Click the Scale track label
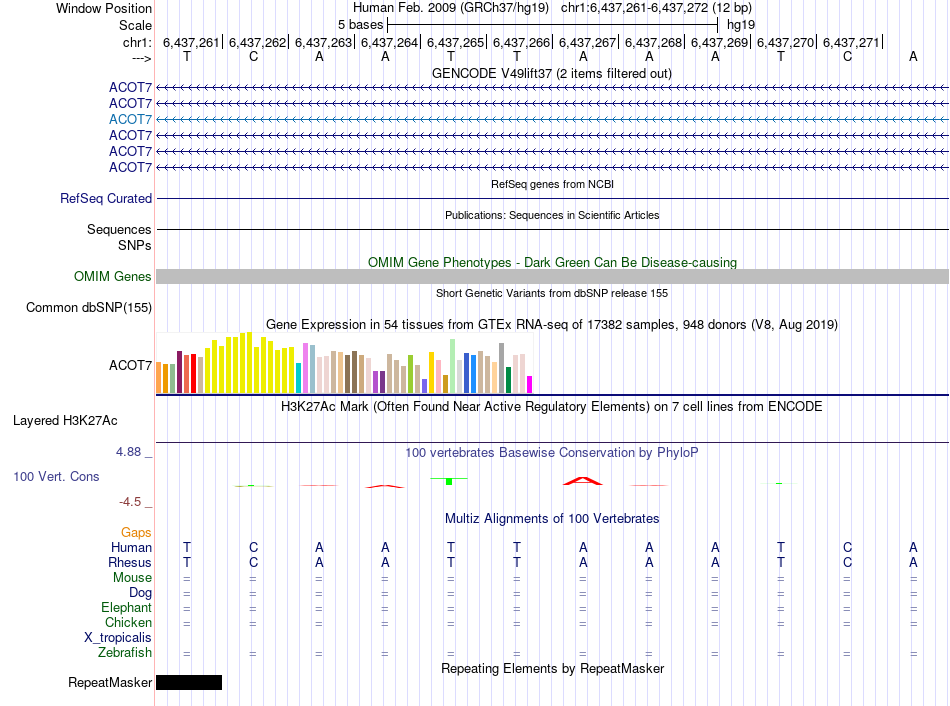 [135, 25]
